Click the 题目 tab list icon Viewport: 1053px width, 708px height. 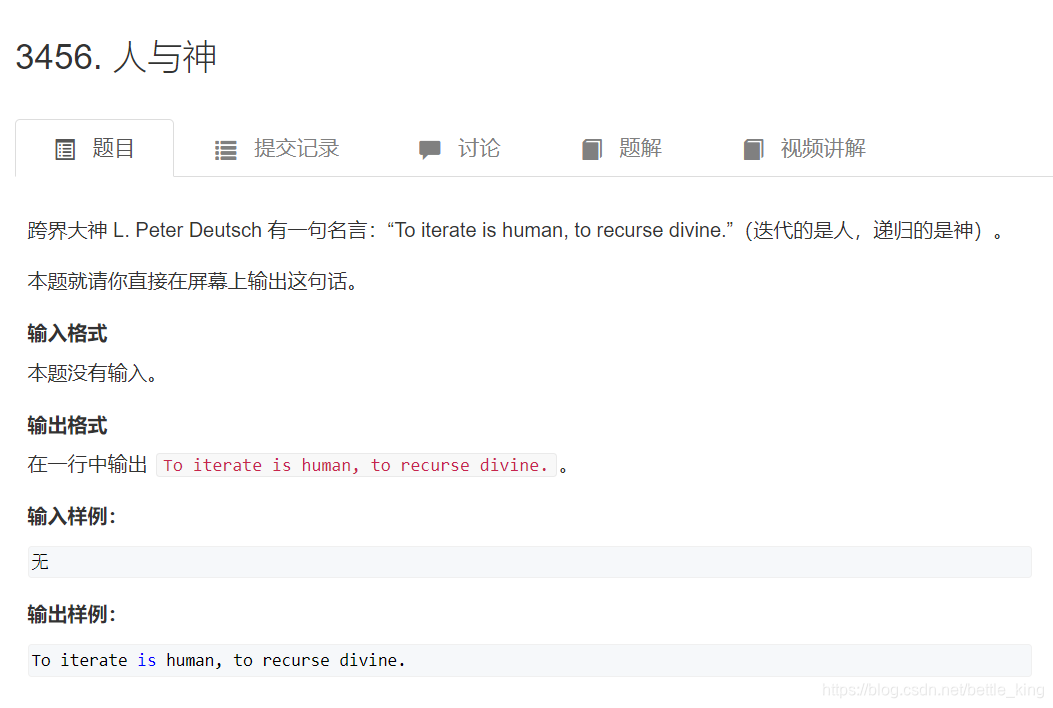click(65, 149)
